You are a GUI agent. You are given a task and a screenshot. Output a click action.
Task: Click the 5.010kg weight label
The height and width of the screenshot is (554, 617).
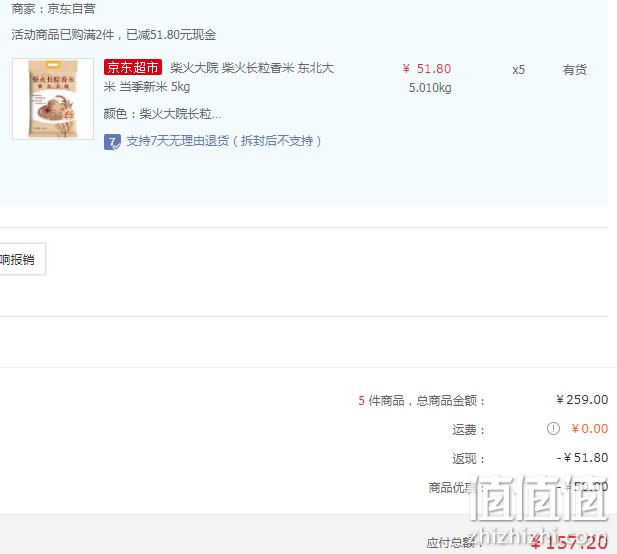pos(430,88)
